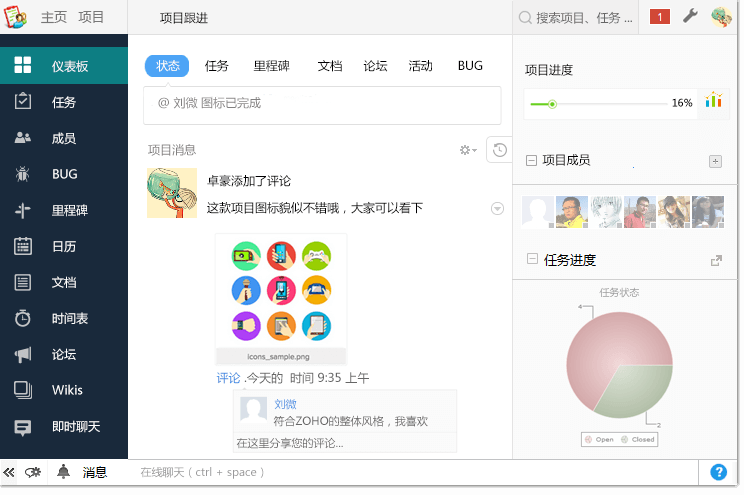Switch to the 任务 tab
The image size is (744, 495).
pyautogui.click(x=217, y=65)
